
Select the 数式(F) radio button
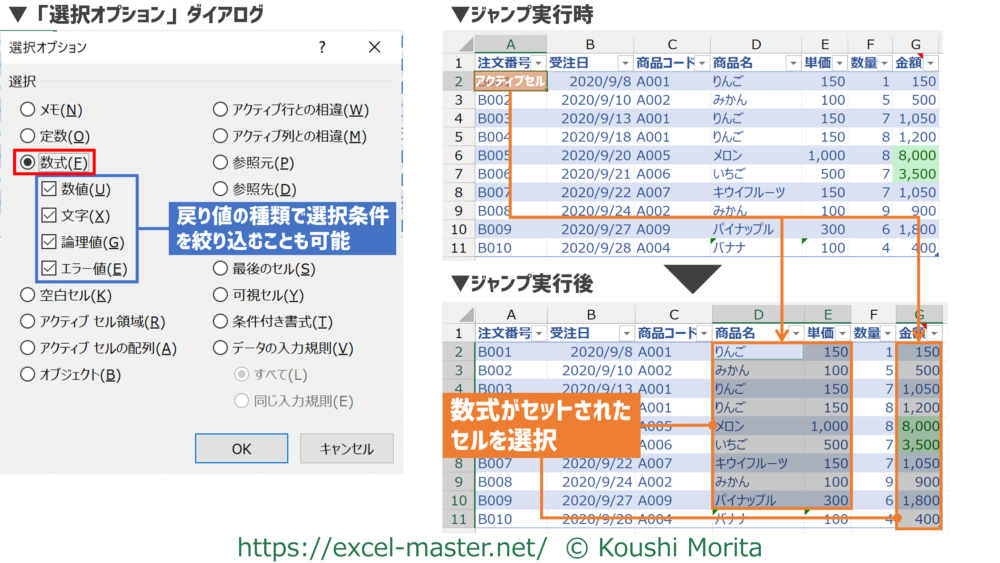coord(28,162)
